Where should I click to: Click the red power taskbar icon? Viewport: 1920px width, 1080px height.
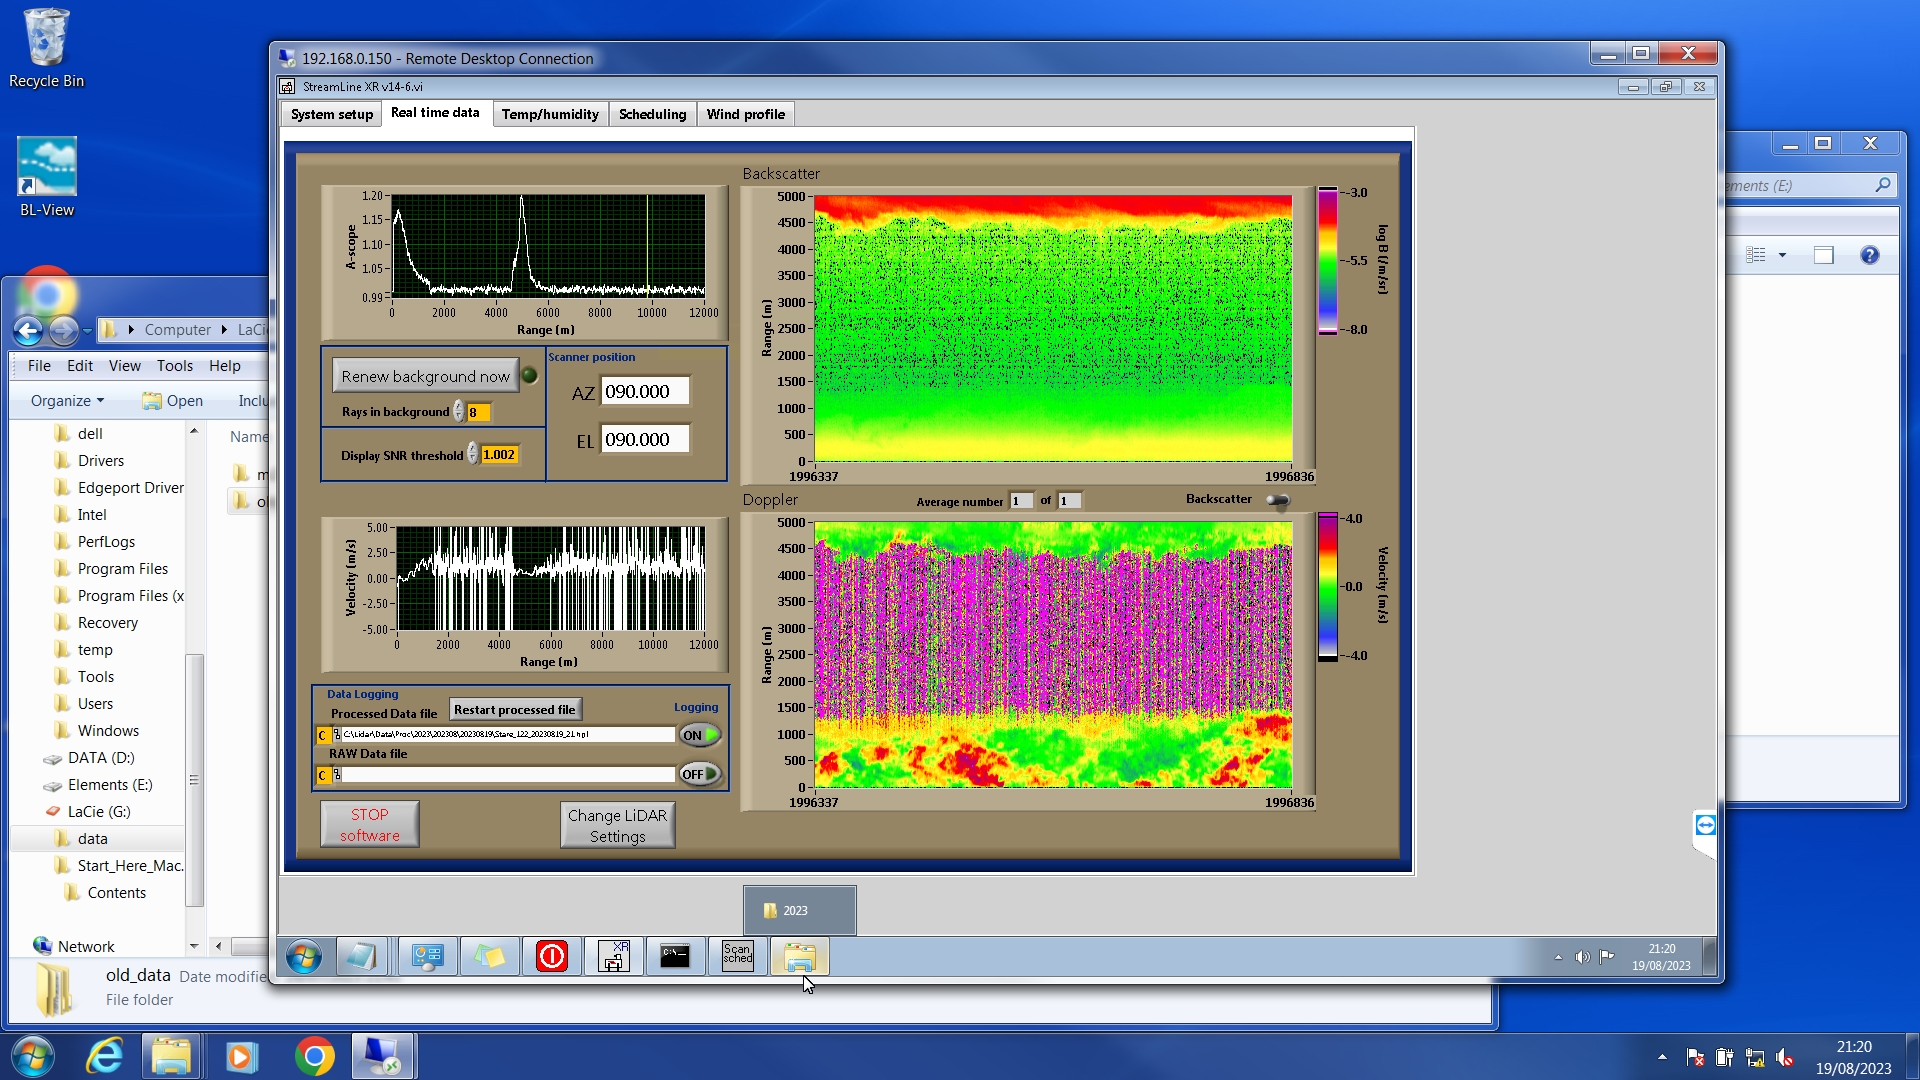(551, 956)
